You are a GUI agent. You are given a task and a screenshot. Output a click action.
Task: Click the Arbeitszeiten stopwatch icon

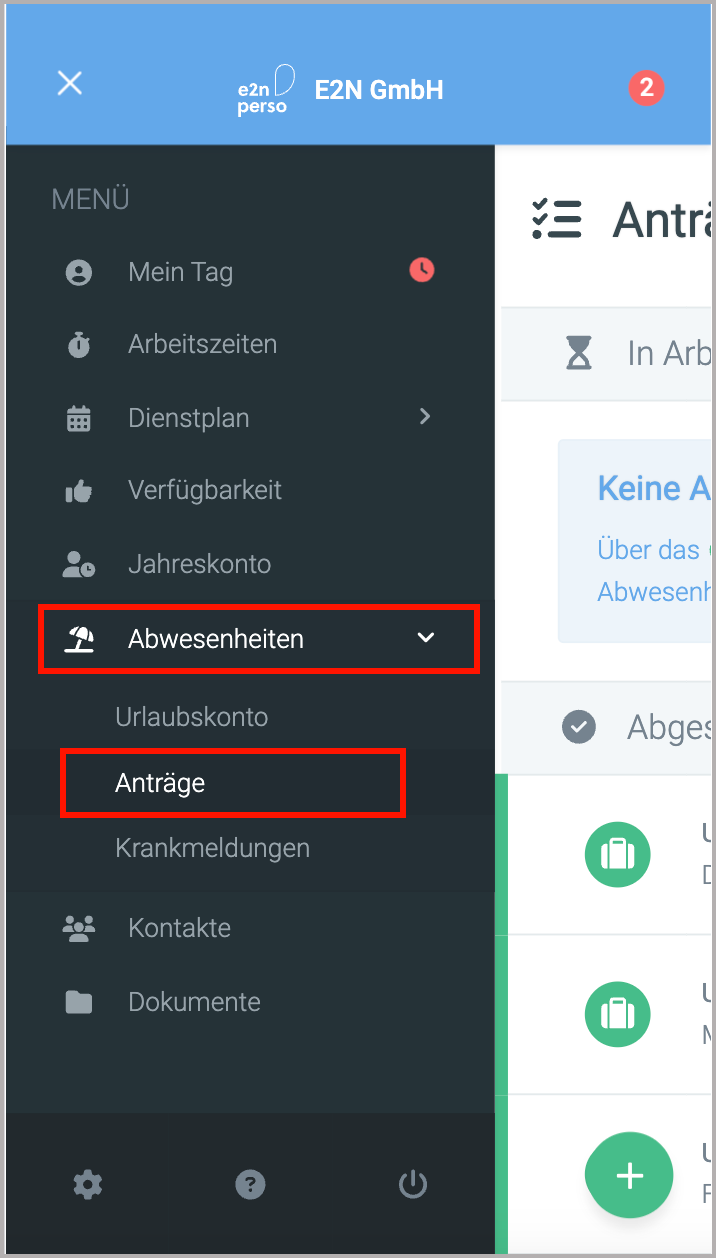click(79, 343)
